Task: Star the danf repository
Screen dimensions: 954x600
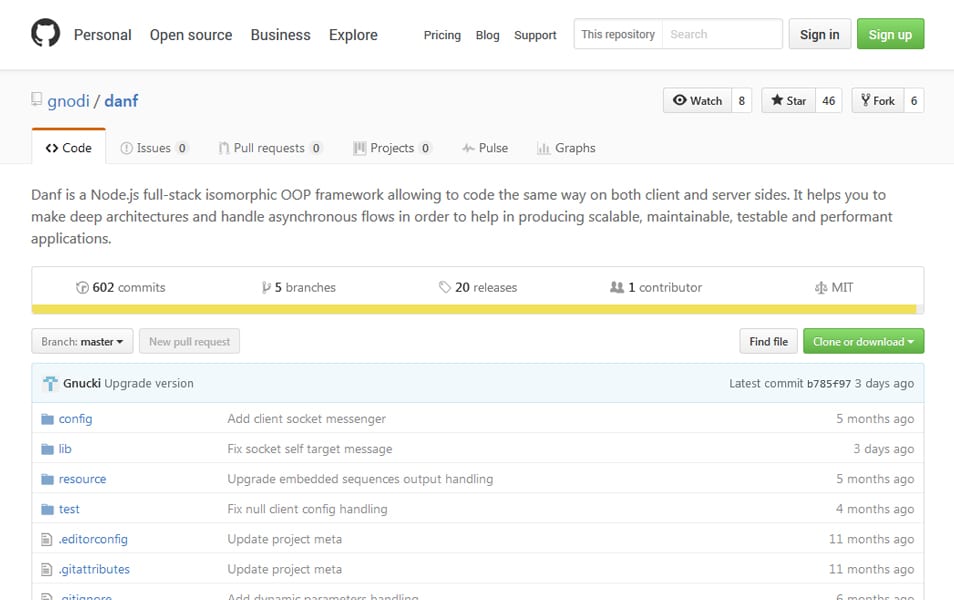Action: tap(789, 100)
